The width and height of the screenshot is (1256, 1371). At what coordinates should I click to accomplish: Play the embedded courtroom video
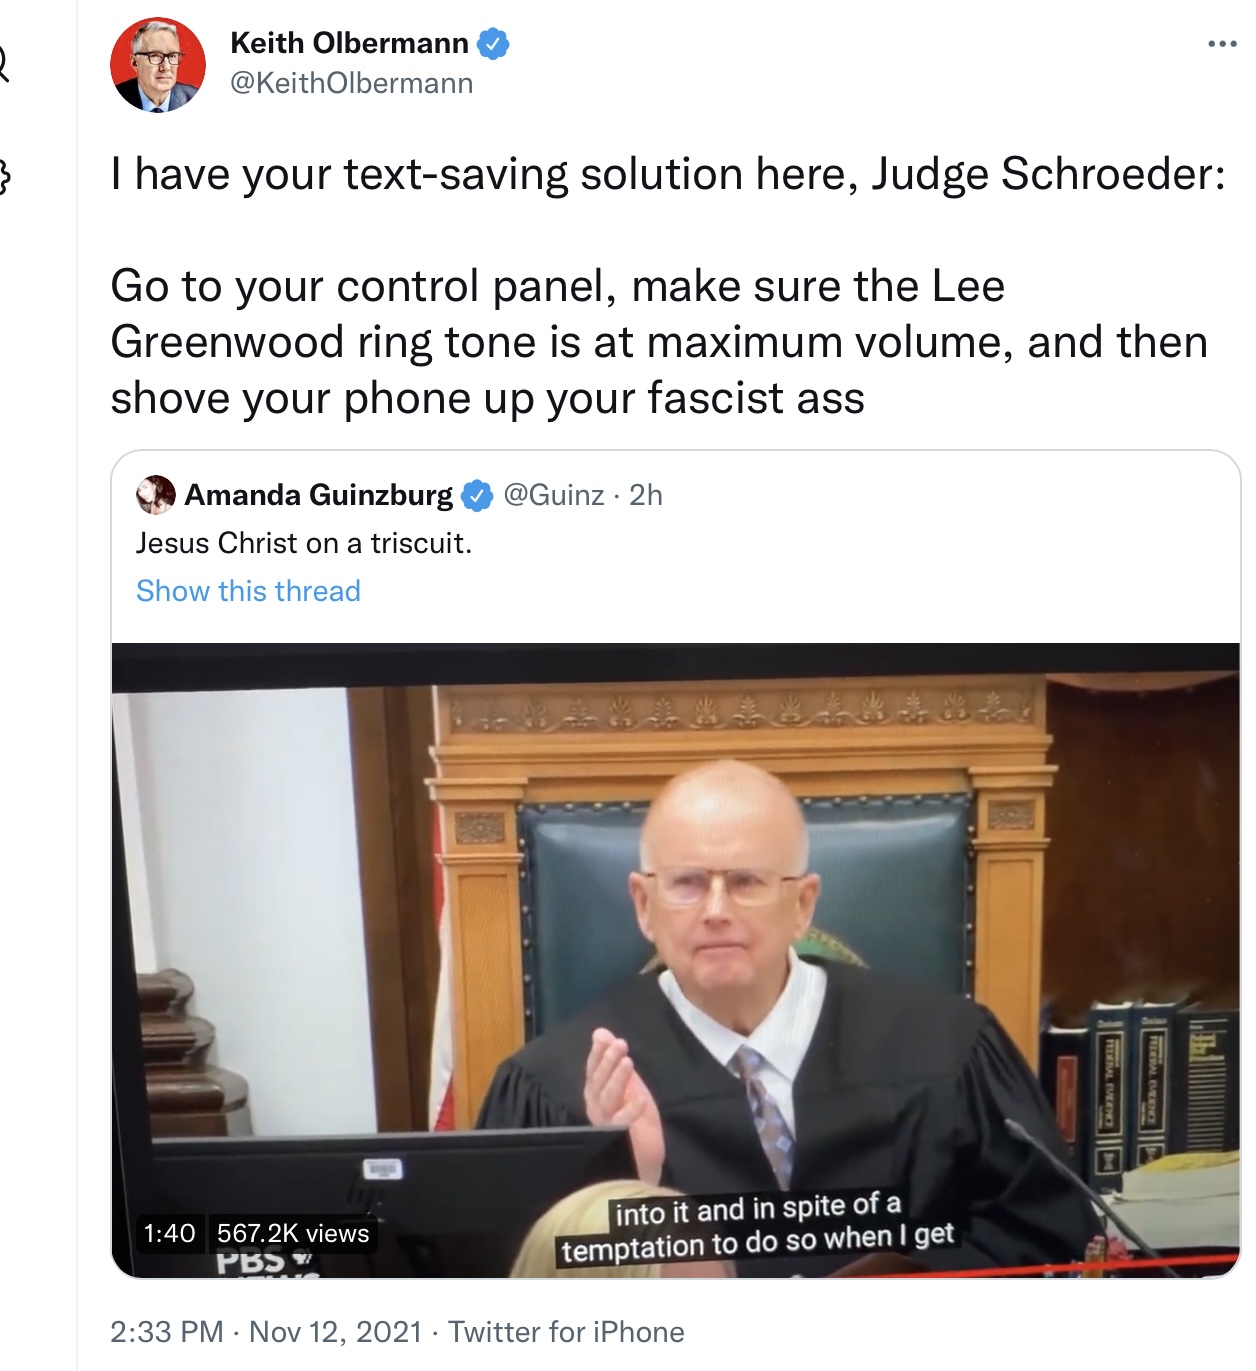(x=676, y=960)
